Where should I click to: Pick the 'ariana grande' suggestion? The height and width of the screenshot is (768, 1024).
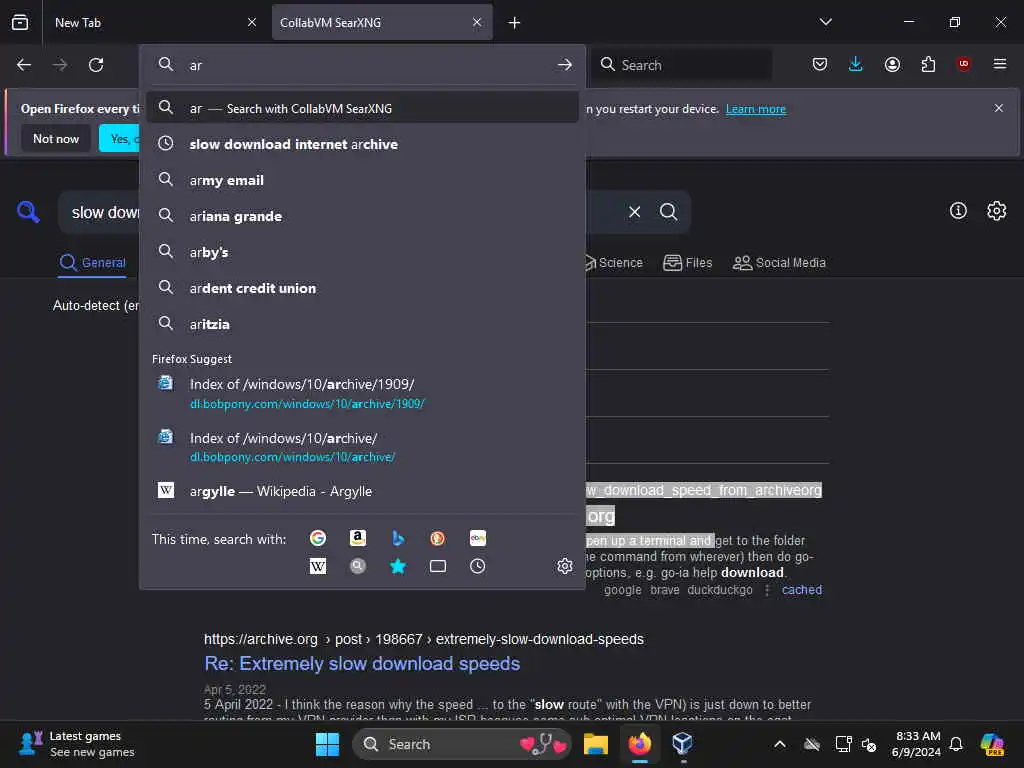(x=362, y=216)
